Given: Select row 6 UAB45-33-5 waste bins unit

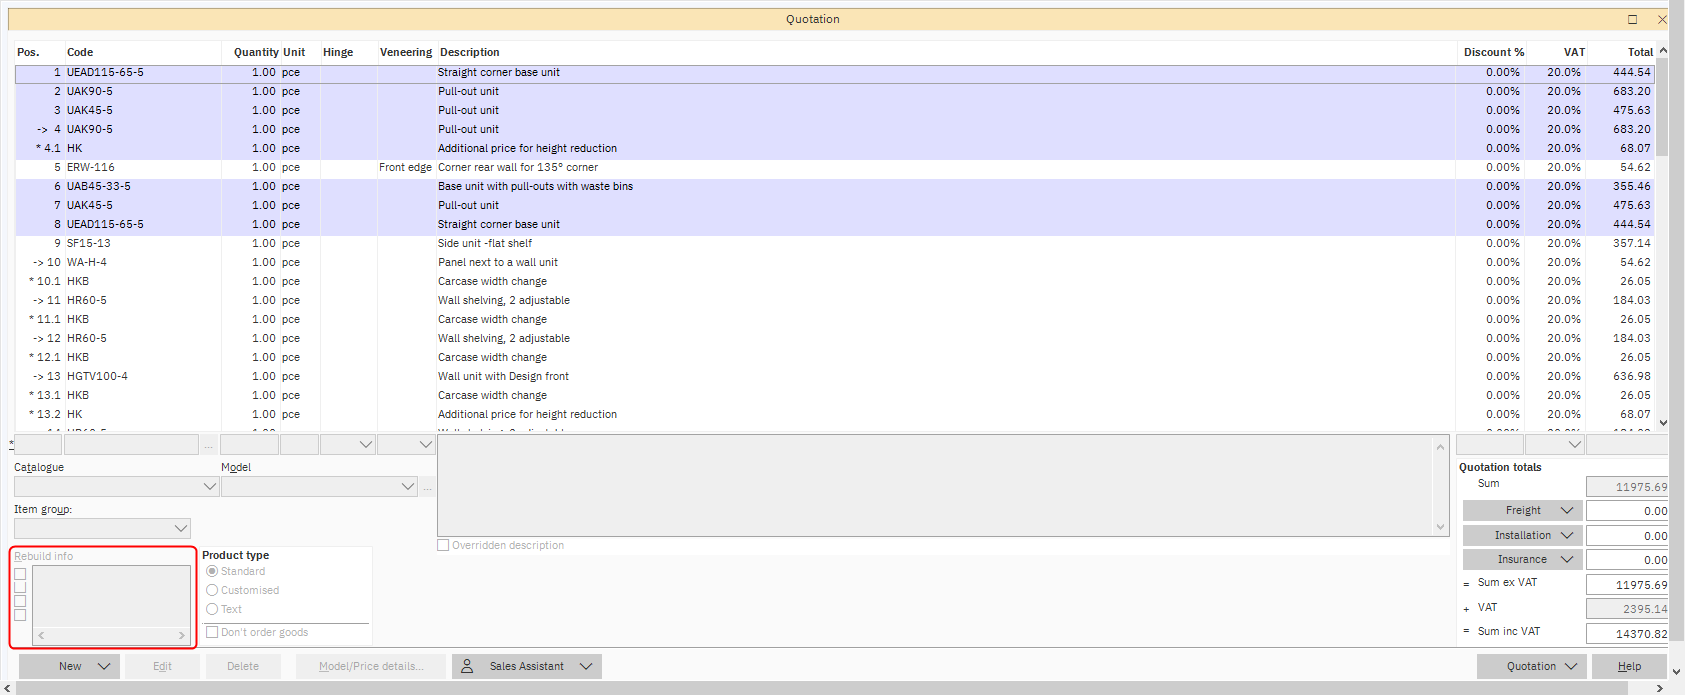Looking at the screenshot, I should click(x=535, y=186).
